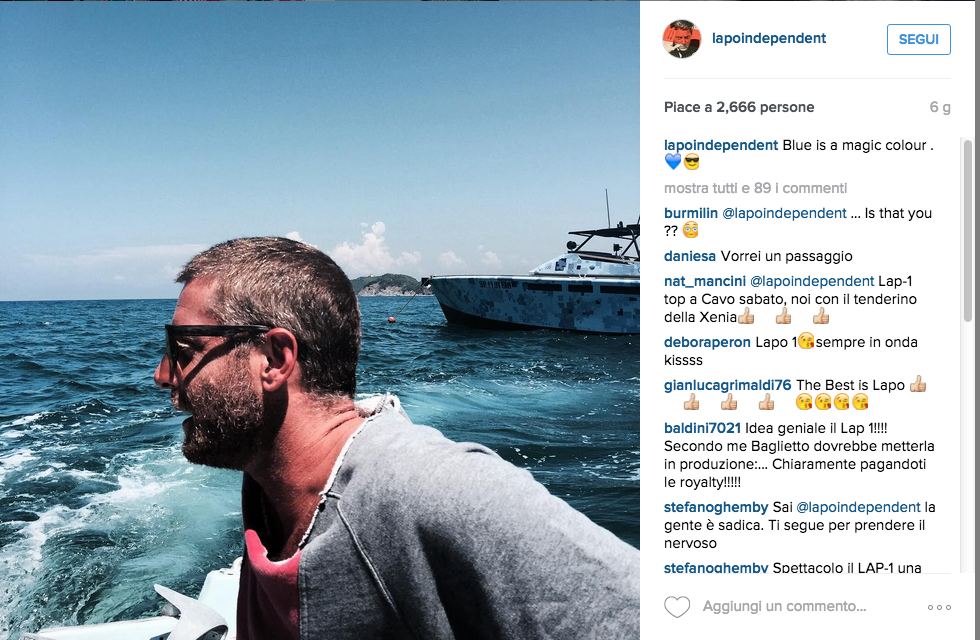Viewport: 980px width, 640px height.
Task: Expand all comments via 'mostra tutti e 89 i commenti'
Action: coord(756,188)
